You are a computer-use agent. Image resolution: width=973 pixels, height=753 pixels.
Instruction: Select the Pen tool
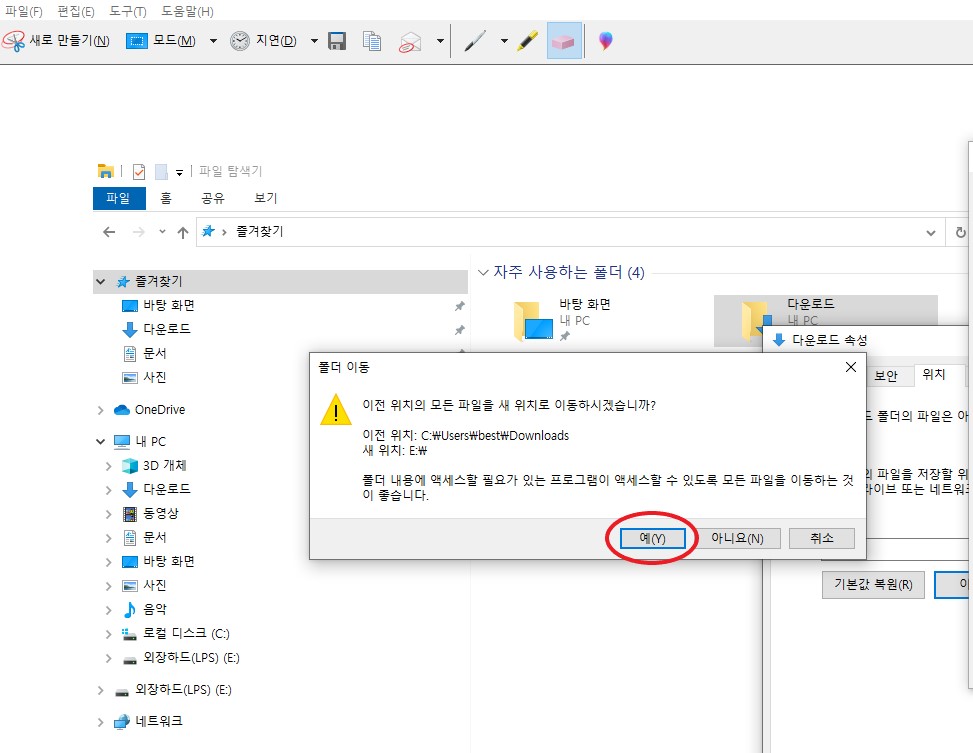tap(475, 41)
